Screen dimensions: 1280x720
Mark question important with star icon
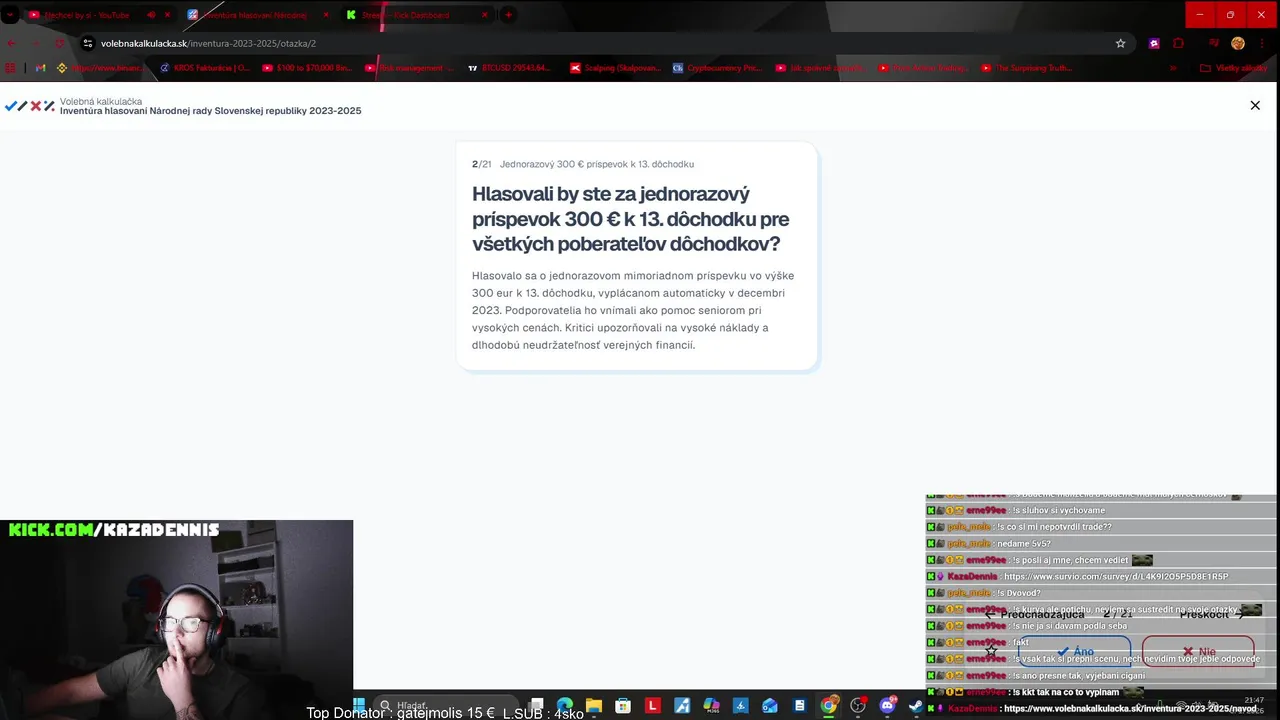point(991,651)
